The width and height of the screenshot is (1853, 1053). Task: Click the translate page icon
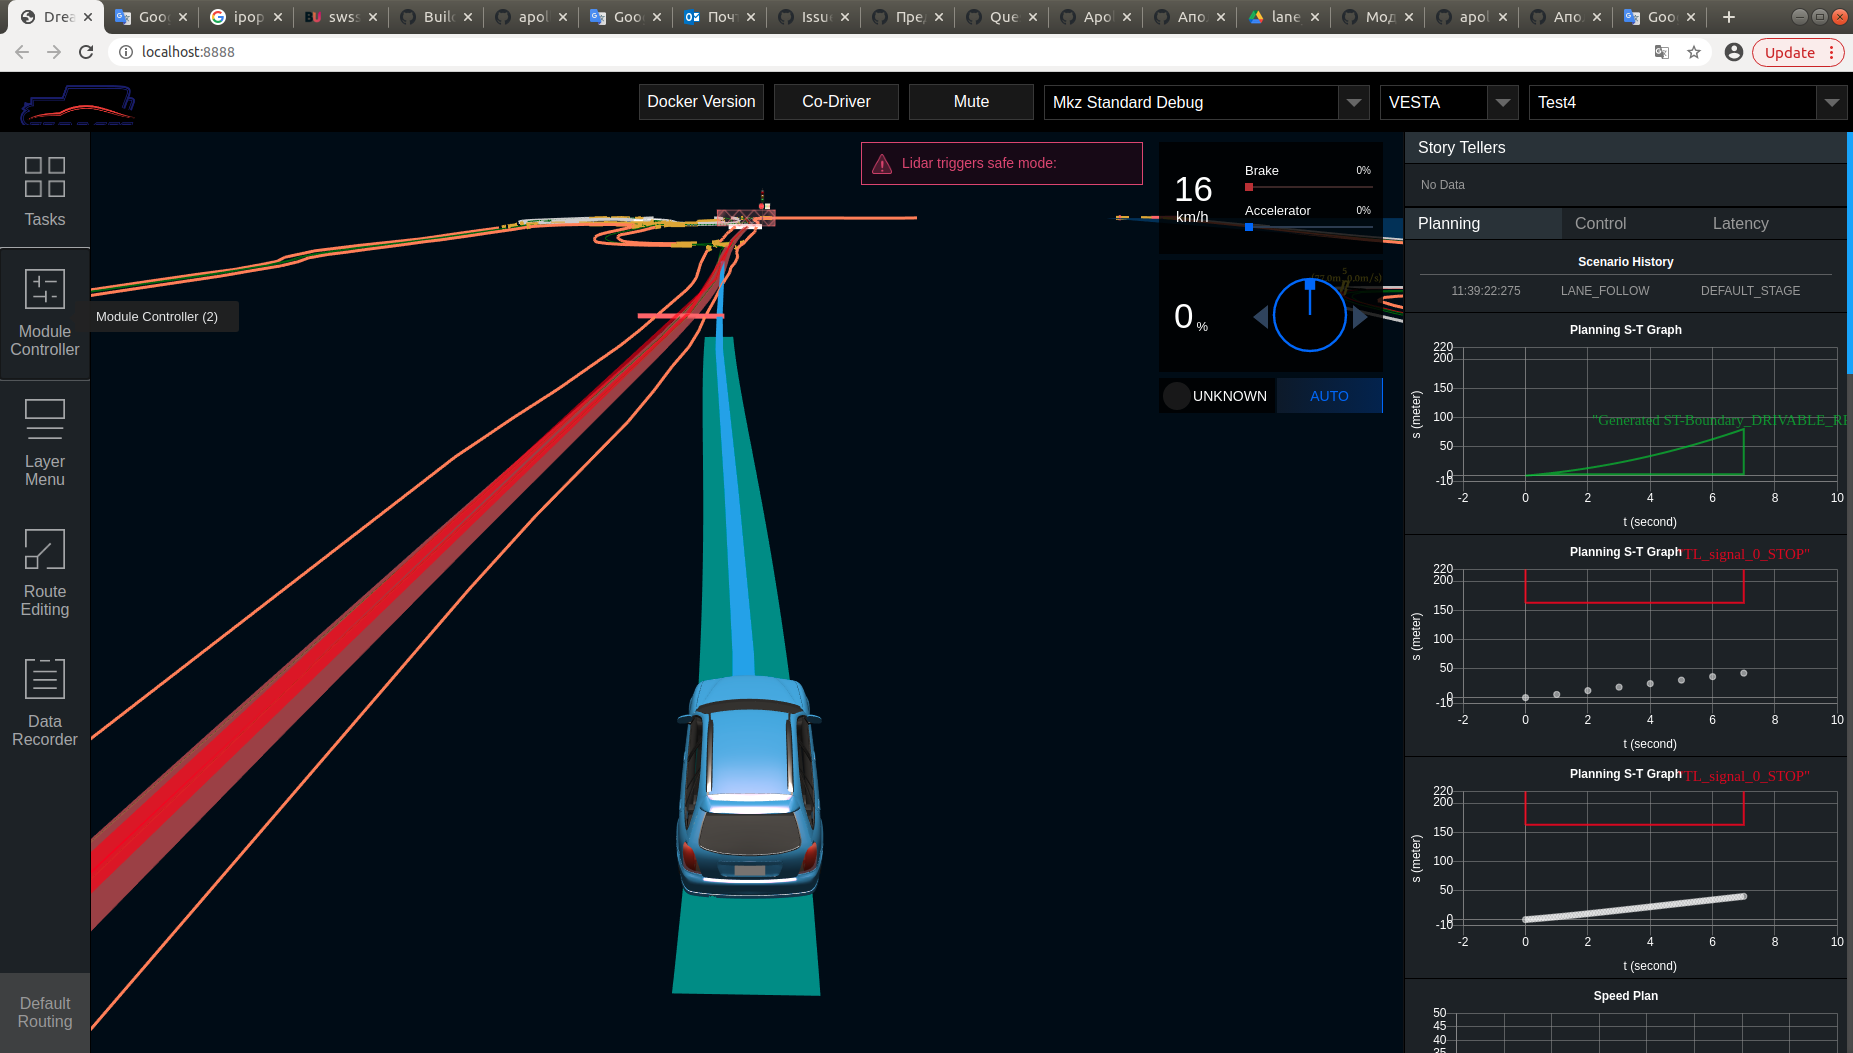[1662, 52]
